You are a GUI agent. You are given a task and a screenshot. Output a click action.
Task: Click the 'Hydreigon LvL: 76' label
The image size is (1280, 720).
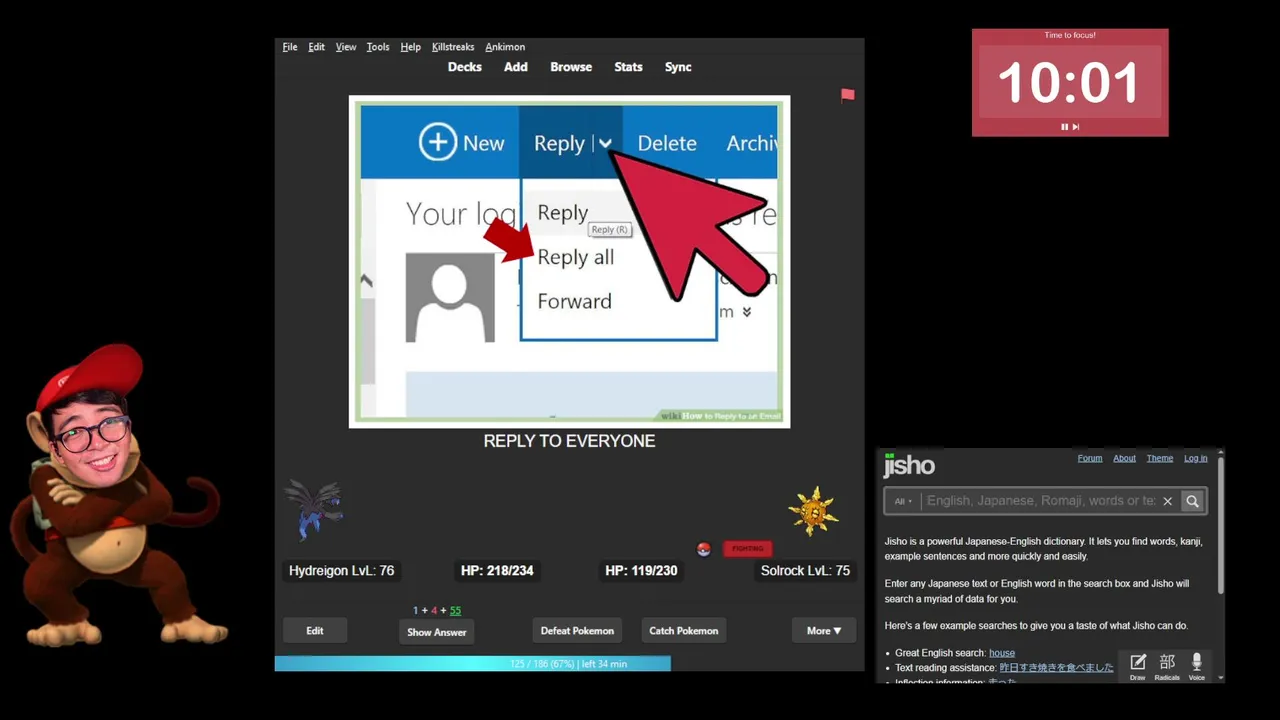tap(342, 571)
